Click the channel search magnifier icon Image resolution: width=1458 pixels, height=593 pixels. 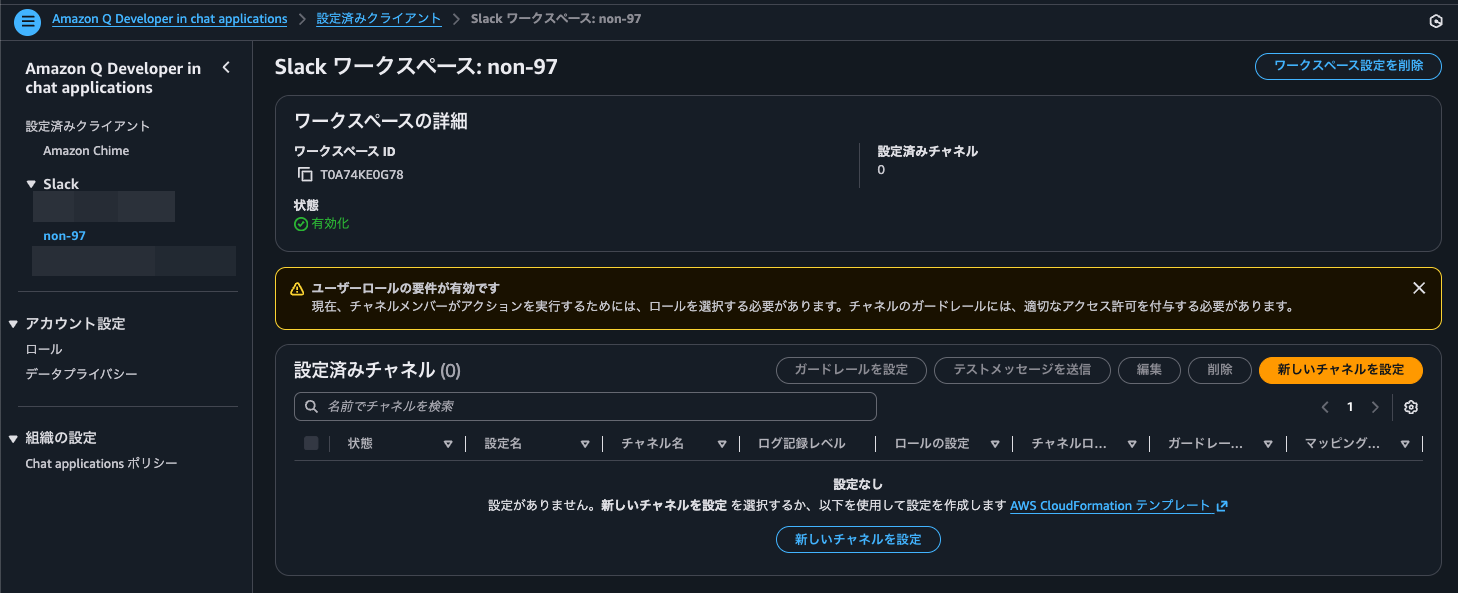click(310, 407)
